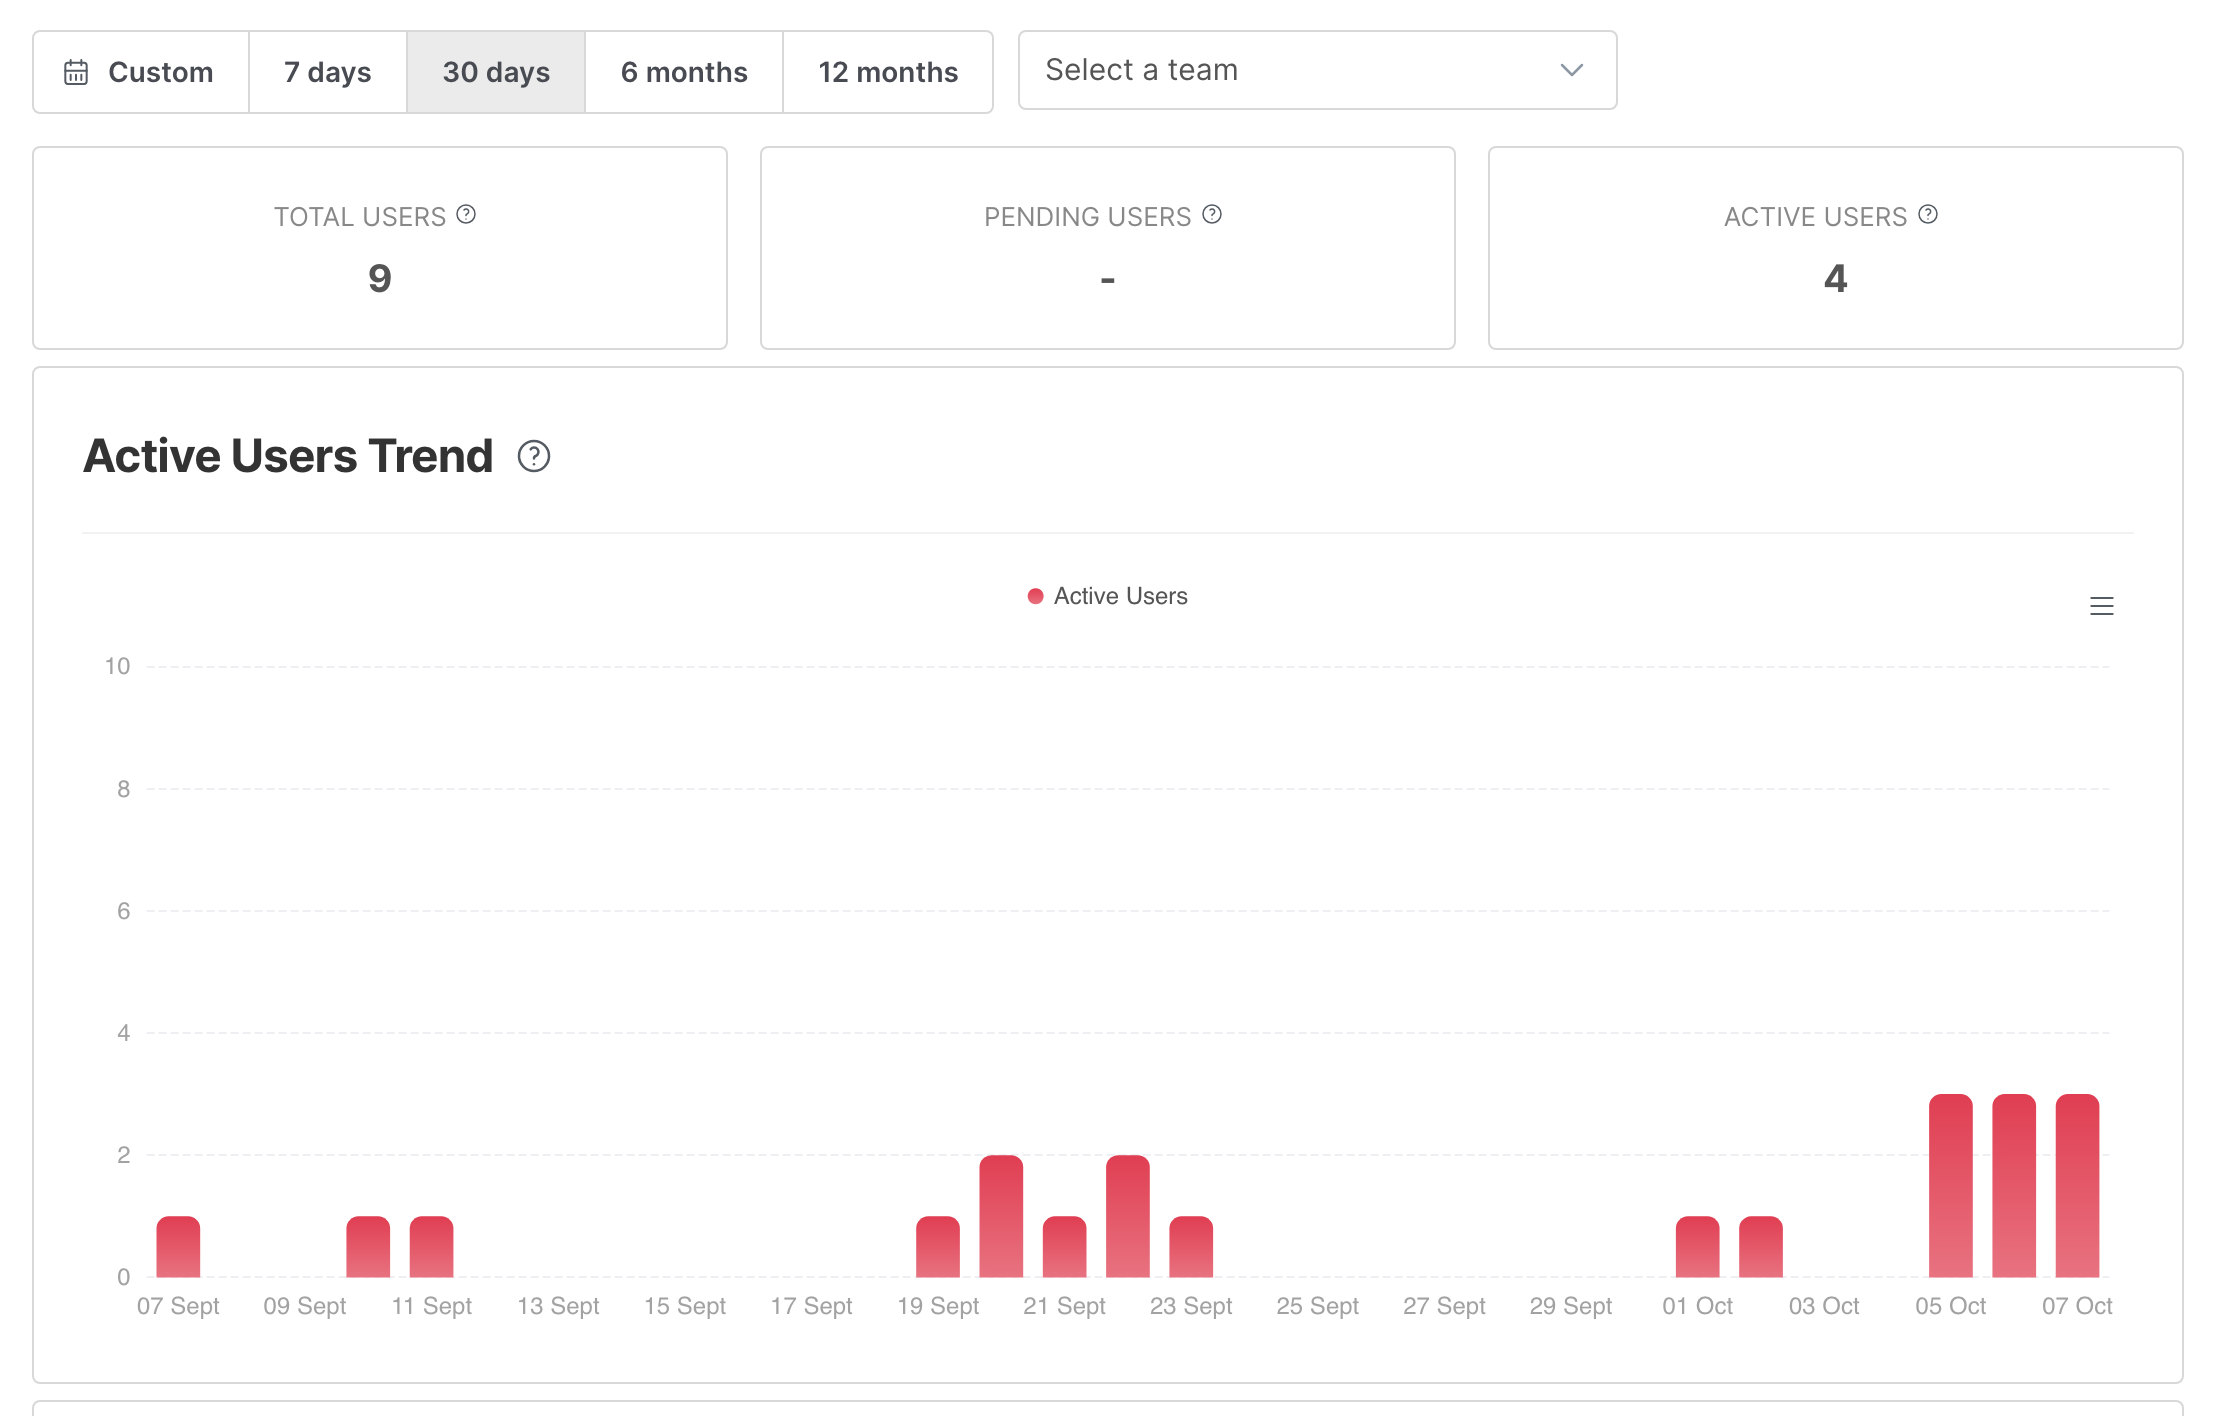Click the bar above 01 Oct
The width and height of the screenshot is (2214, 1416).
pos(1698,1247)
